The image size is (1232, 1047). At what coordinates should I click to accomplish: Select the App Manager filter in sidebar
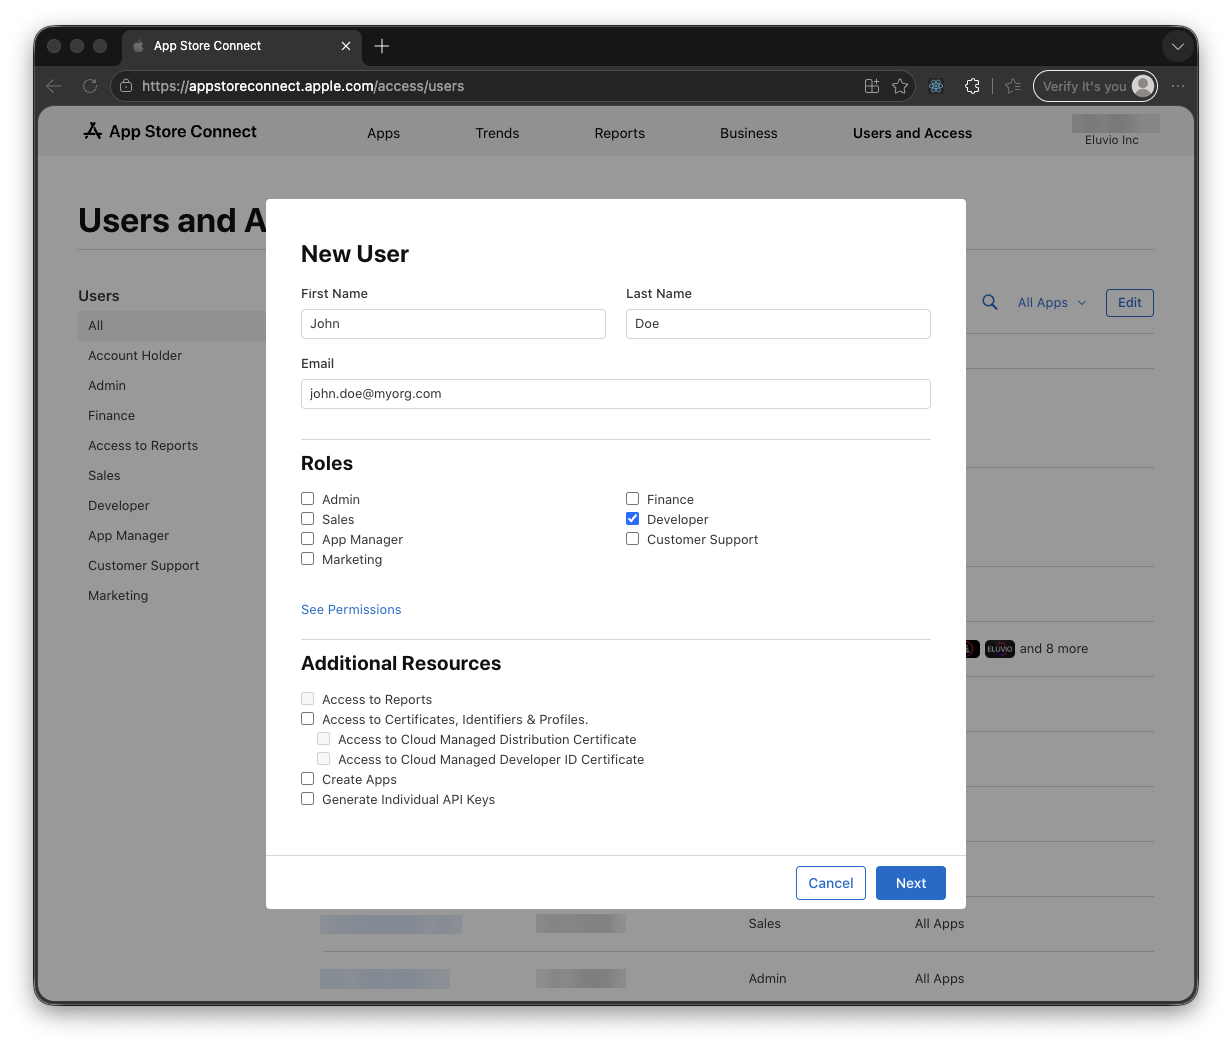[129, 536]
